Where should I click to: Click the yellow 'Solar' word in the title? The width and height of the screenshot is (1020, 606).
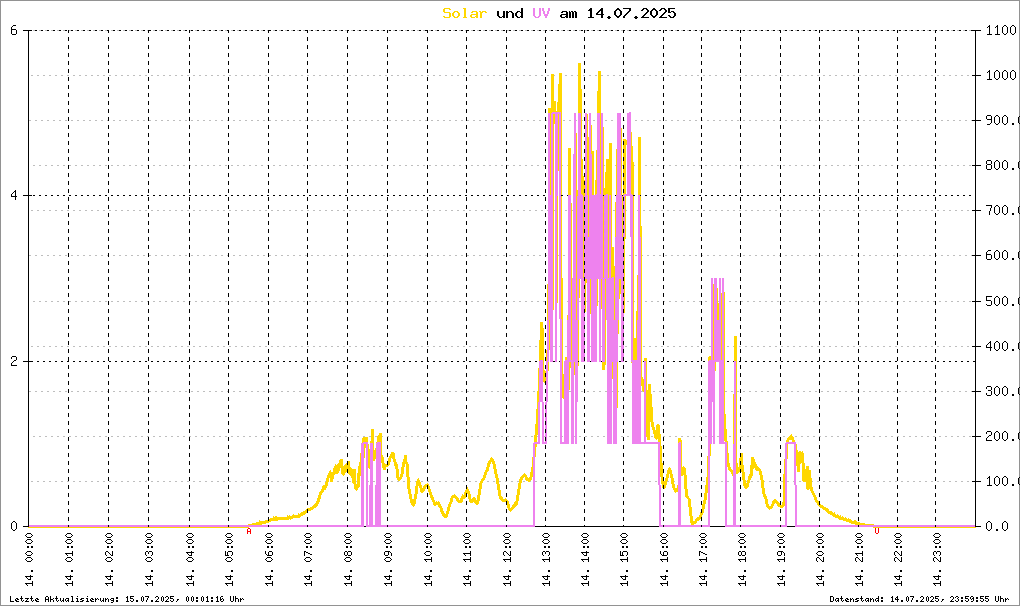[464, 14]
